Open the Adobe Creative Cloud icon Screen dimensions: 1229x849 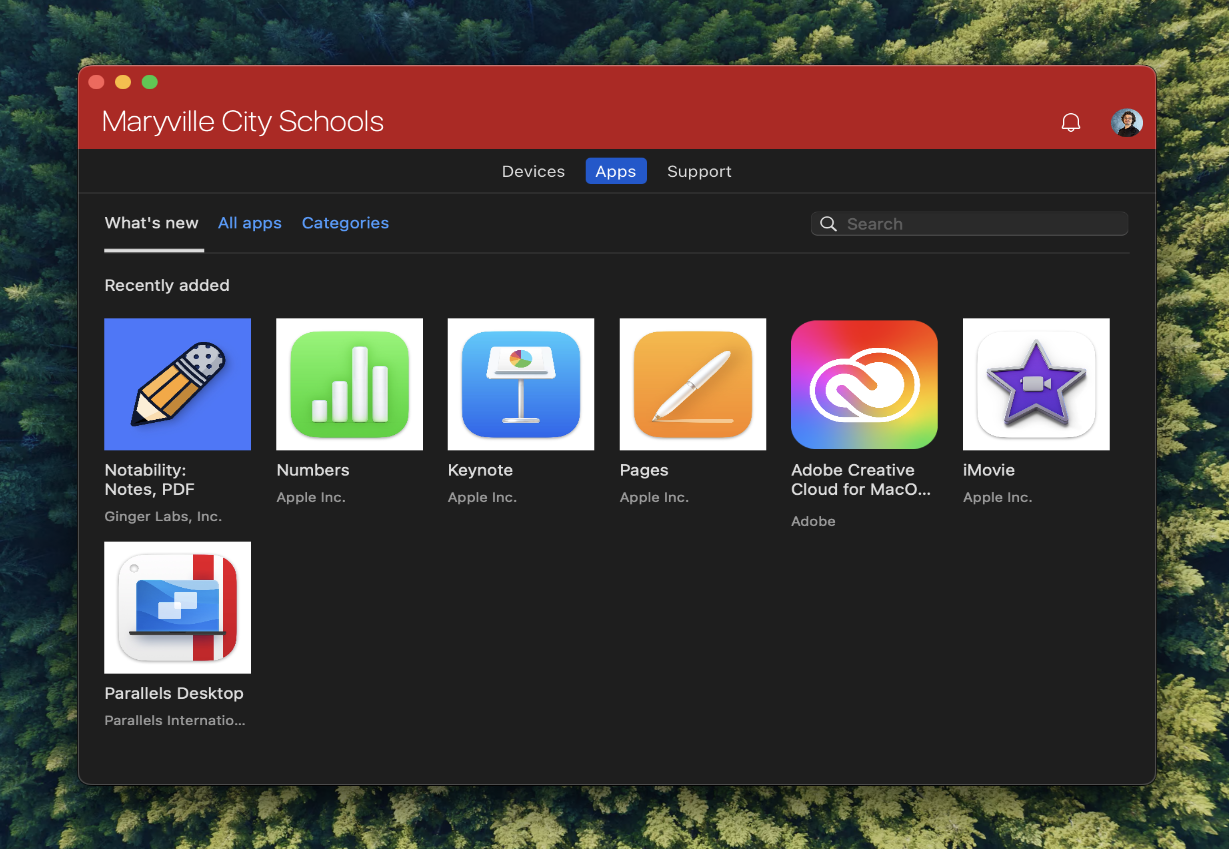pos(864,384)
